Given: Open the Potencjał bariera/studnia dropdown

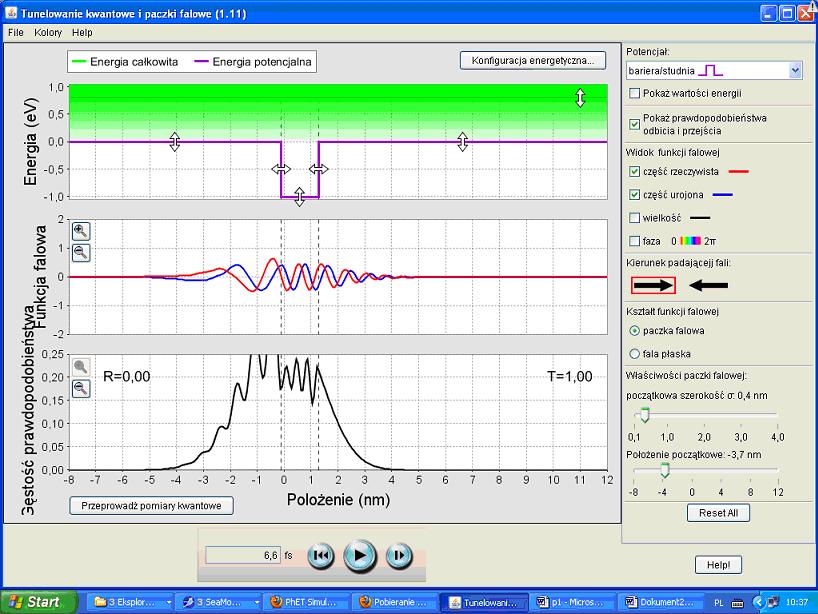Looking at the screenshot, I should click(x=714, y=70).
